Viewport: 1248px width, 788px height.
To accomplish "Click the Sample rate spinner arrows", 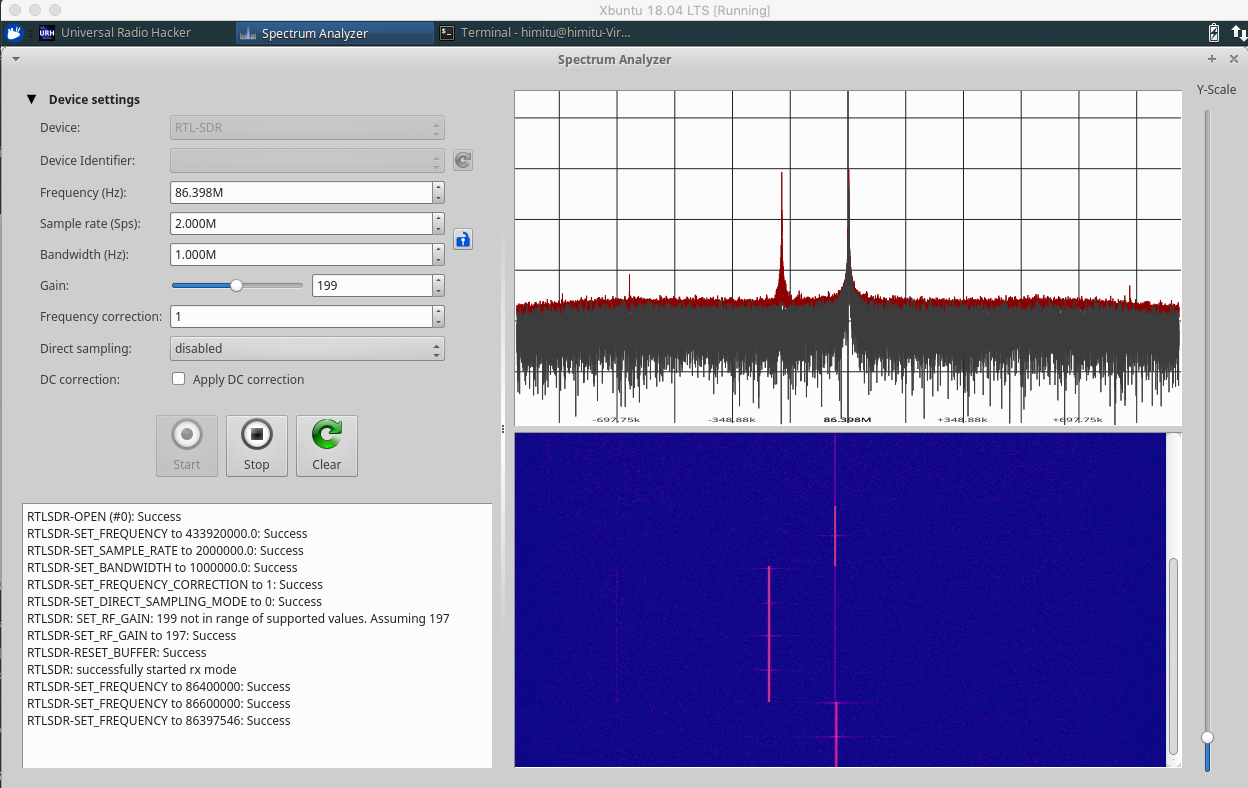I will pyautogui.click(x=438, y=223).
